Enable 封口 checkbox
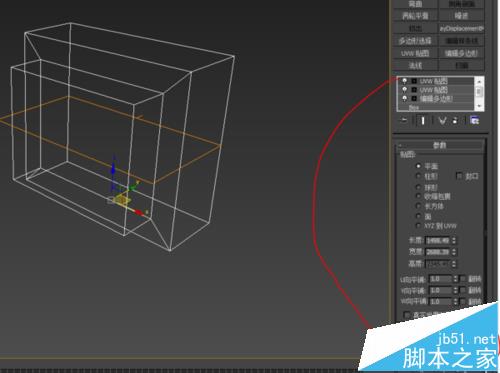The image size is (500, 373). [x=459, y=176]
